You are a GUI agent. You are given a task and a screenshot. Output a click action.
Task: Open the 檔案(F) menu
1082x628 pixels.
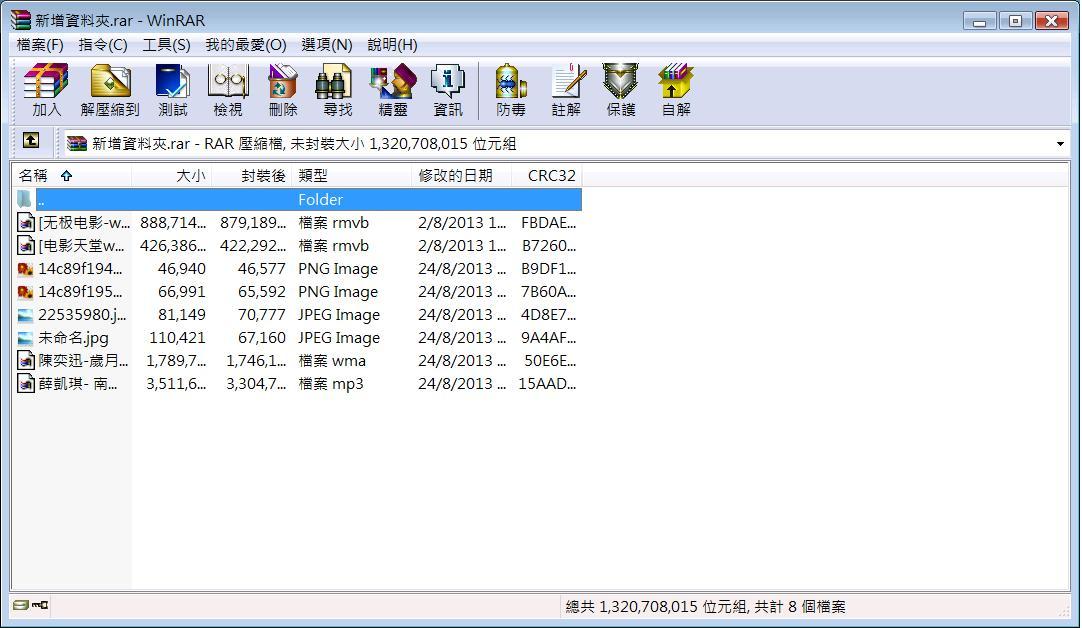click(x=40, y=45)
